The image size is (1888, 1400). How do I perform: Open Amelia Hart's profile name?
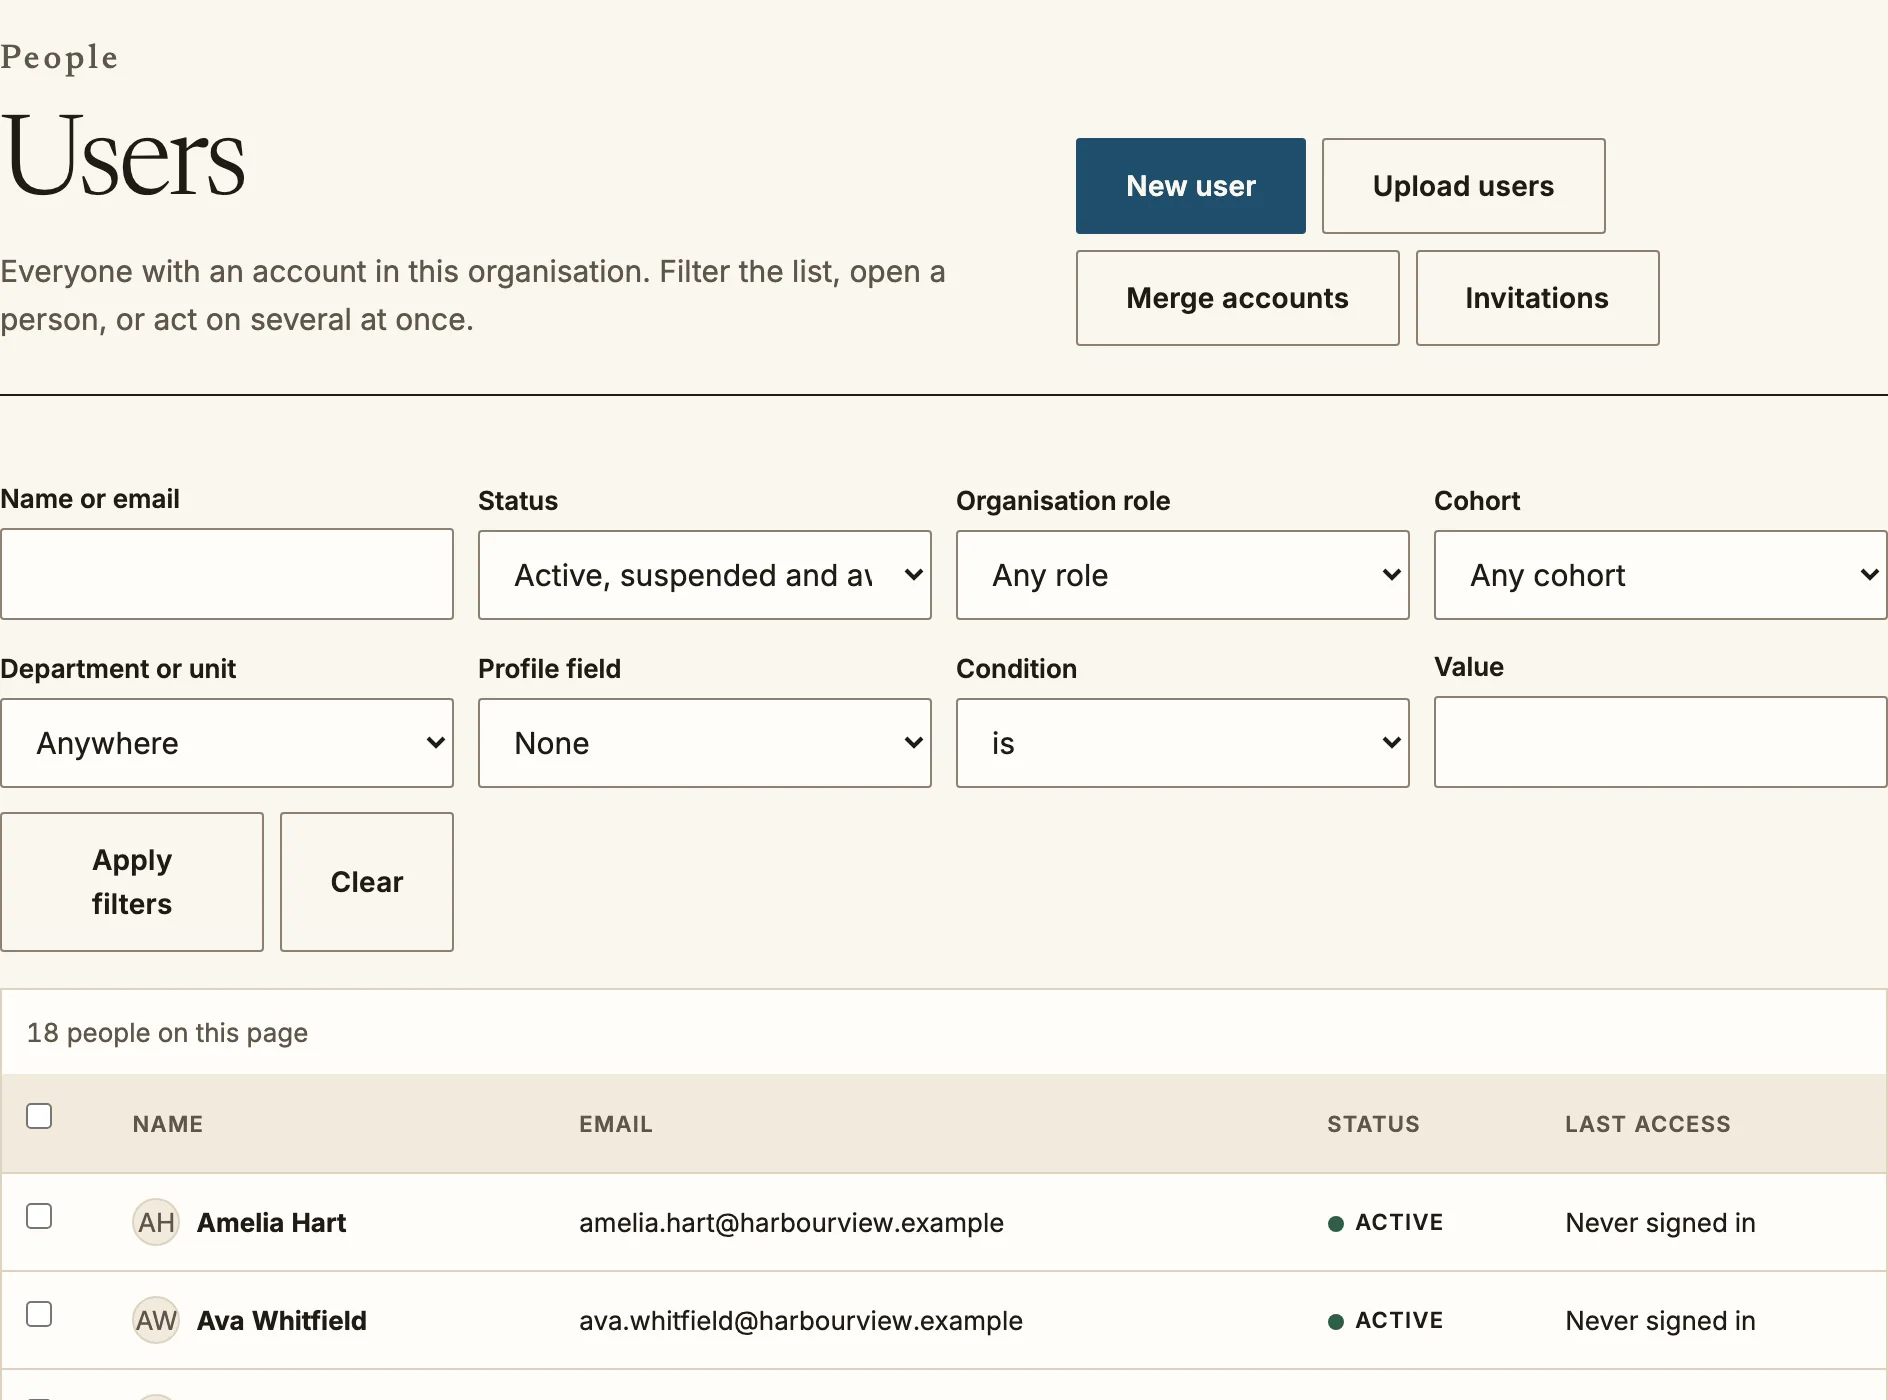[x=271, y=1223]
